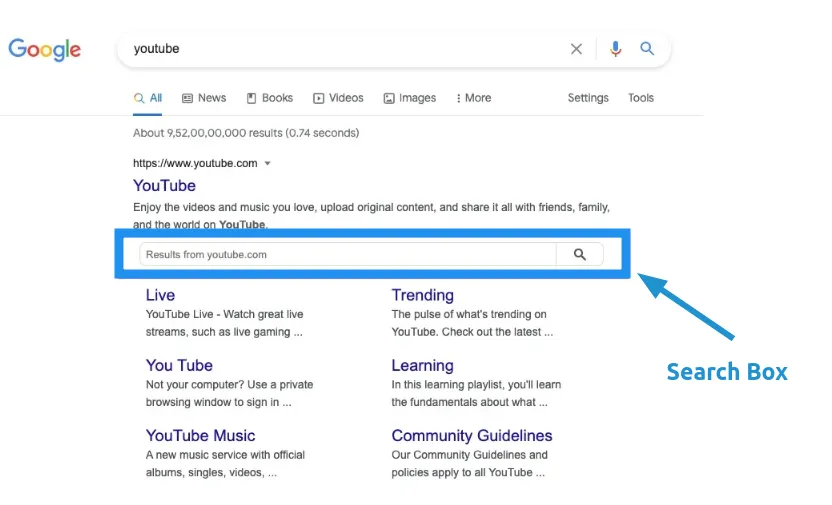Open search Settings
The image size is (832, 505).
[588, 98]
